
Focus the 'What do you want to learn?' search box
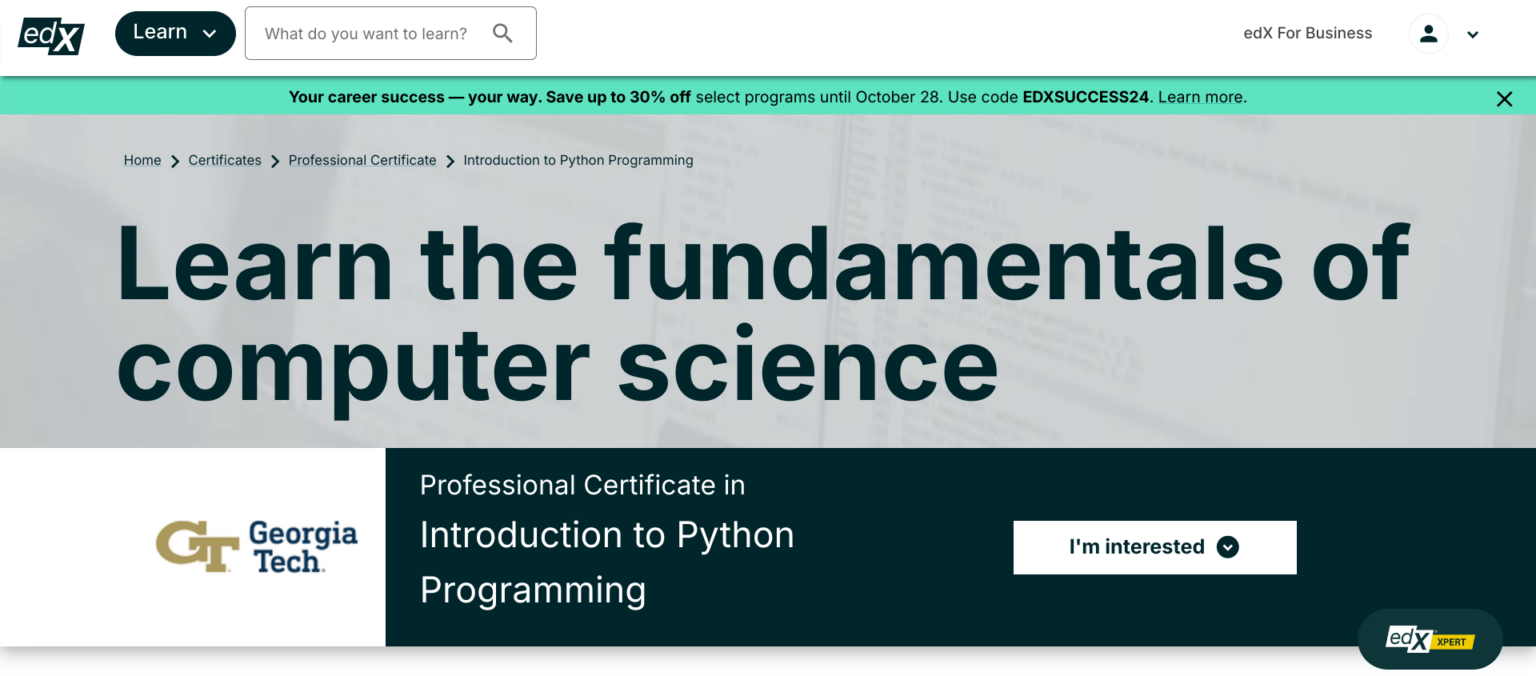366,34
